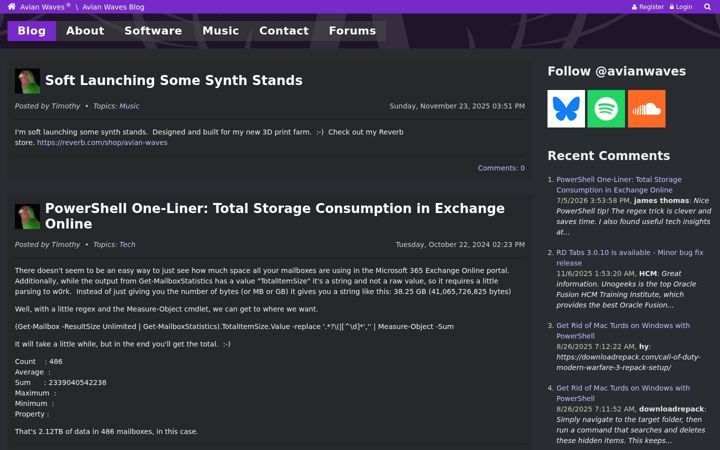Click the home icon in top bar
This screenshot has width=720, height=450.
(11, 6)
